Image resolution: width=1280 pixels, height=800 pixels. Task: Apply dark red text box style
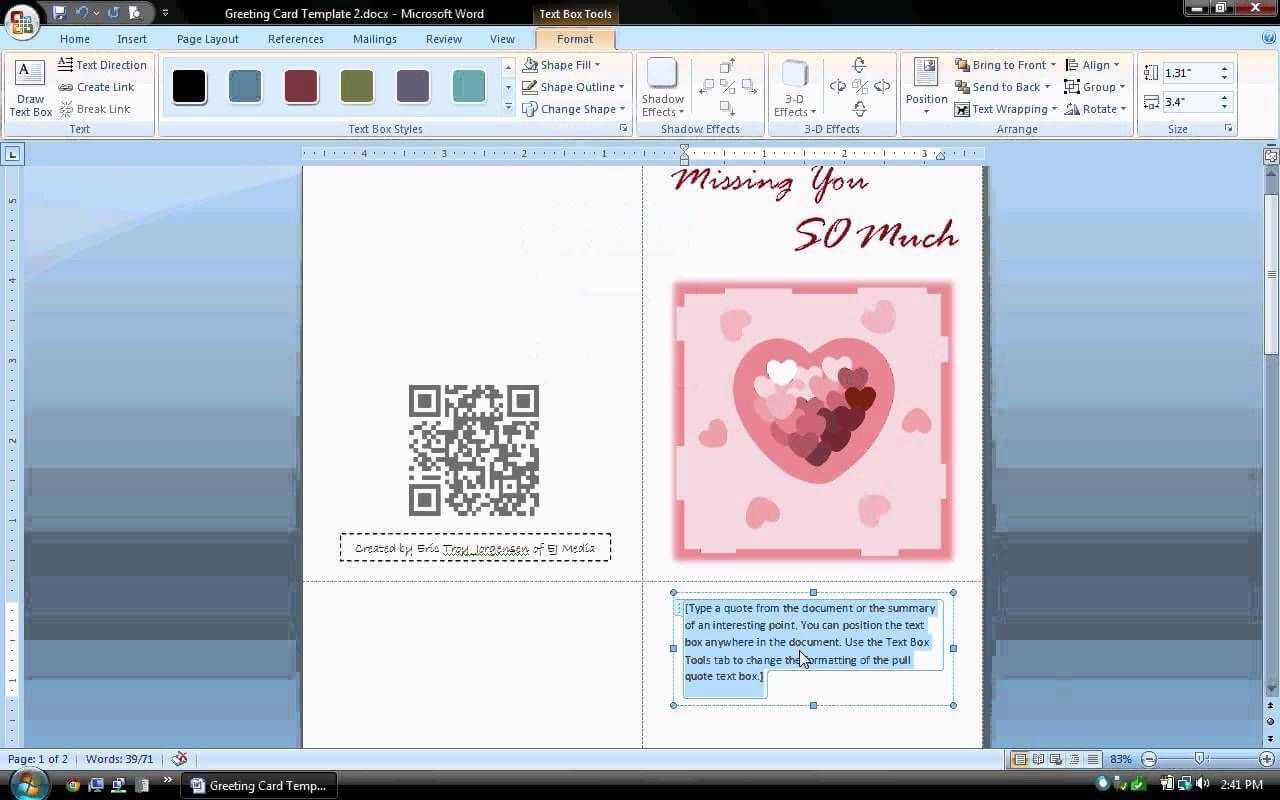click(301, 86)
